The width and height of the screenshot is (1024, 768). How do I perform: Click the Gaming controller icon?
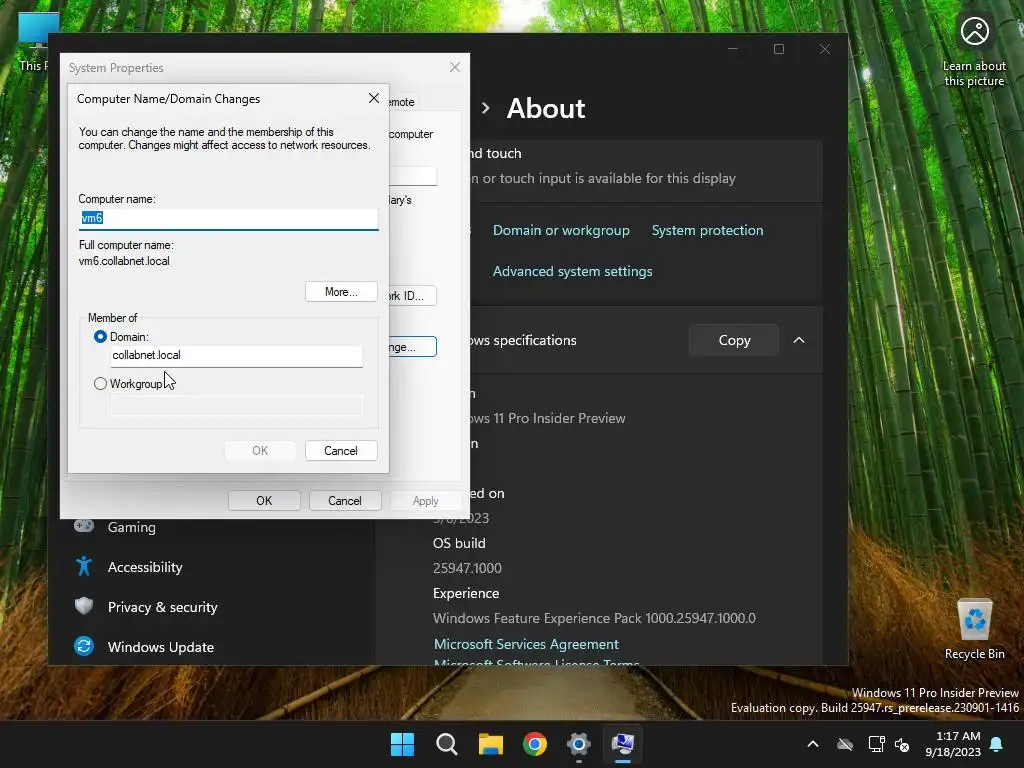click(84, 526)
